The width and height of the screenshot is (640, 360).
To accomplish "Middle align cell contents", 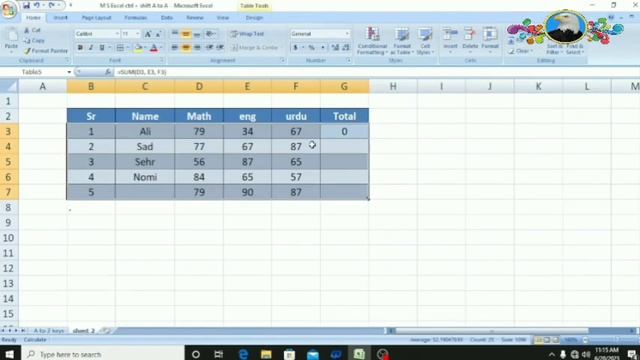I will (186, 34).
